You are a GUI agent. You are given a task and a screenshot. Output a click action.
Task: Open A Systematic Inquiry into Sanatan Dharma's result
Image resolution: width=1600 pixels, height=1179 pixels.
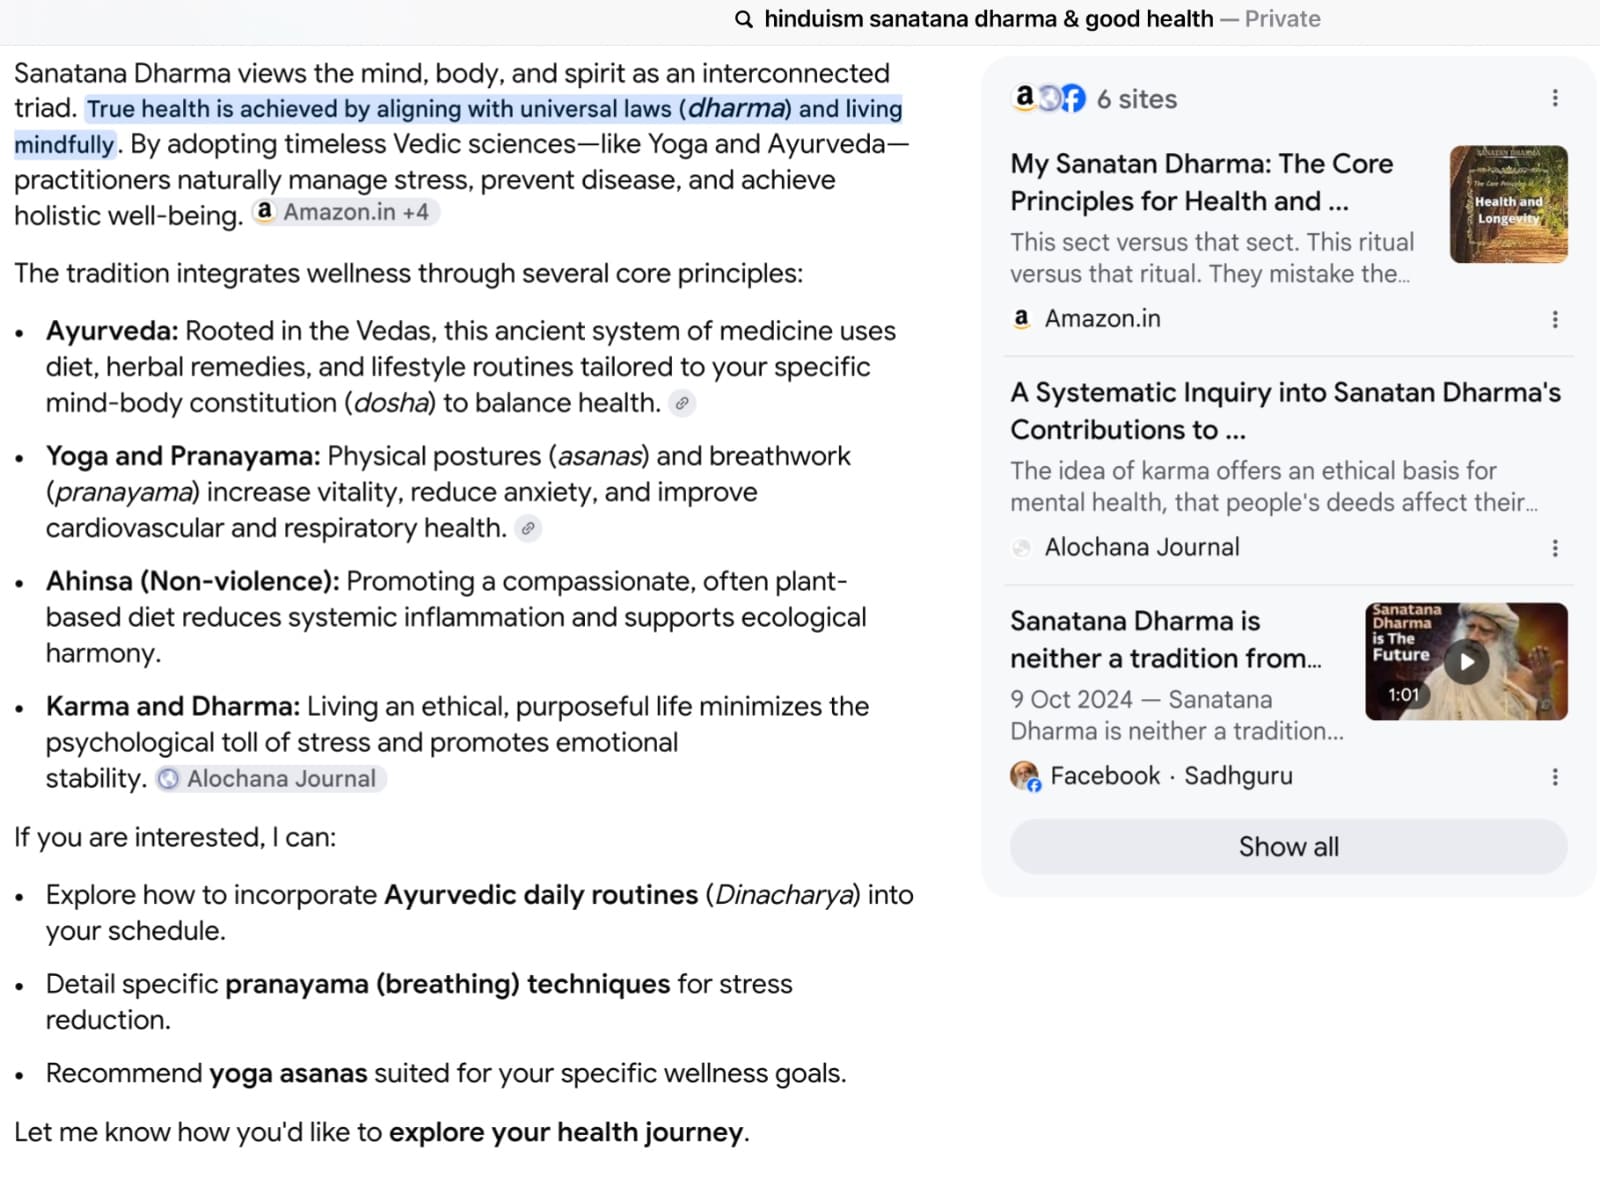pyautogui.click(x=1285, y=411)
